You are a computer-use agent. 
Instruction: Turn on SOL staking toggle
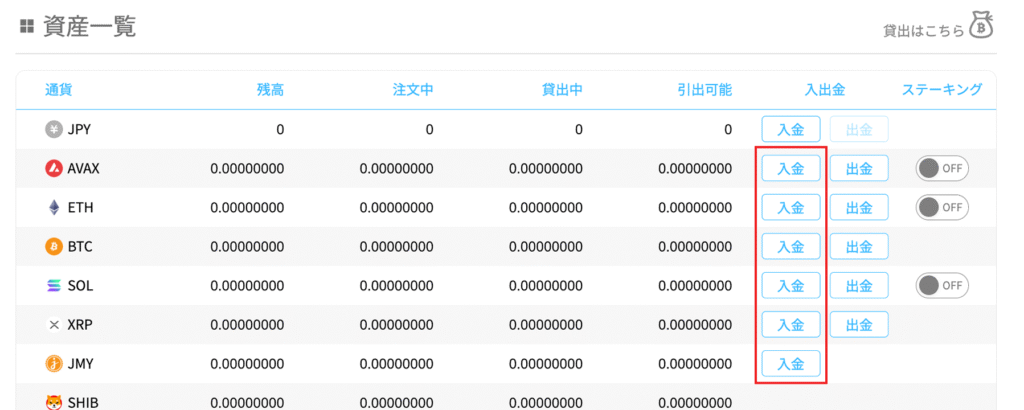click(942, 285)
